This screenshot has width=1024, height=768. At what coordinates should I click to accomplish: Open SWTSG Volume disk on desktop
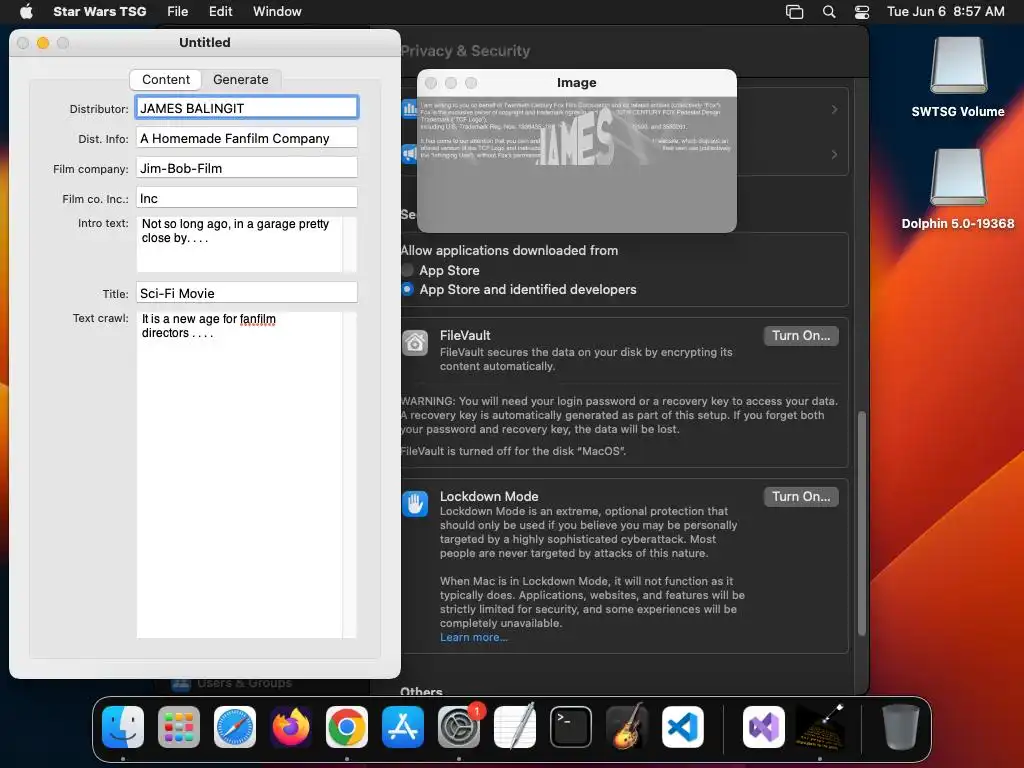click(958, 78)
